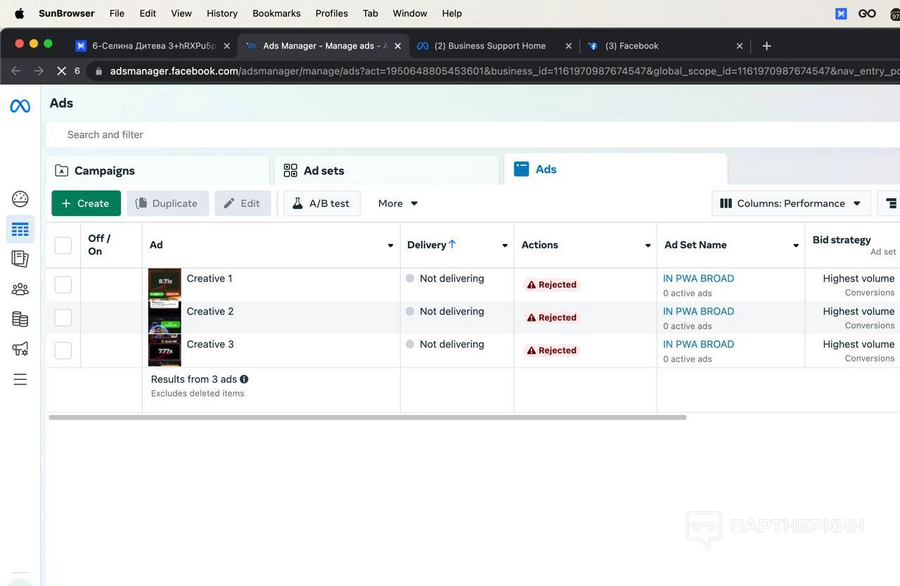
Task: Switch to the 6-Селина Дитева browser tab
Action: coord(153,46)
